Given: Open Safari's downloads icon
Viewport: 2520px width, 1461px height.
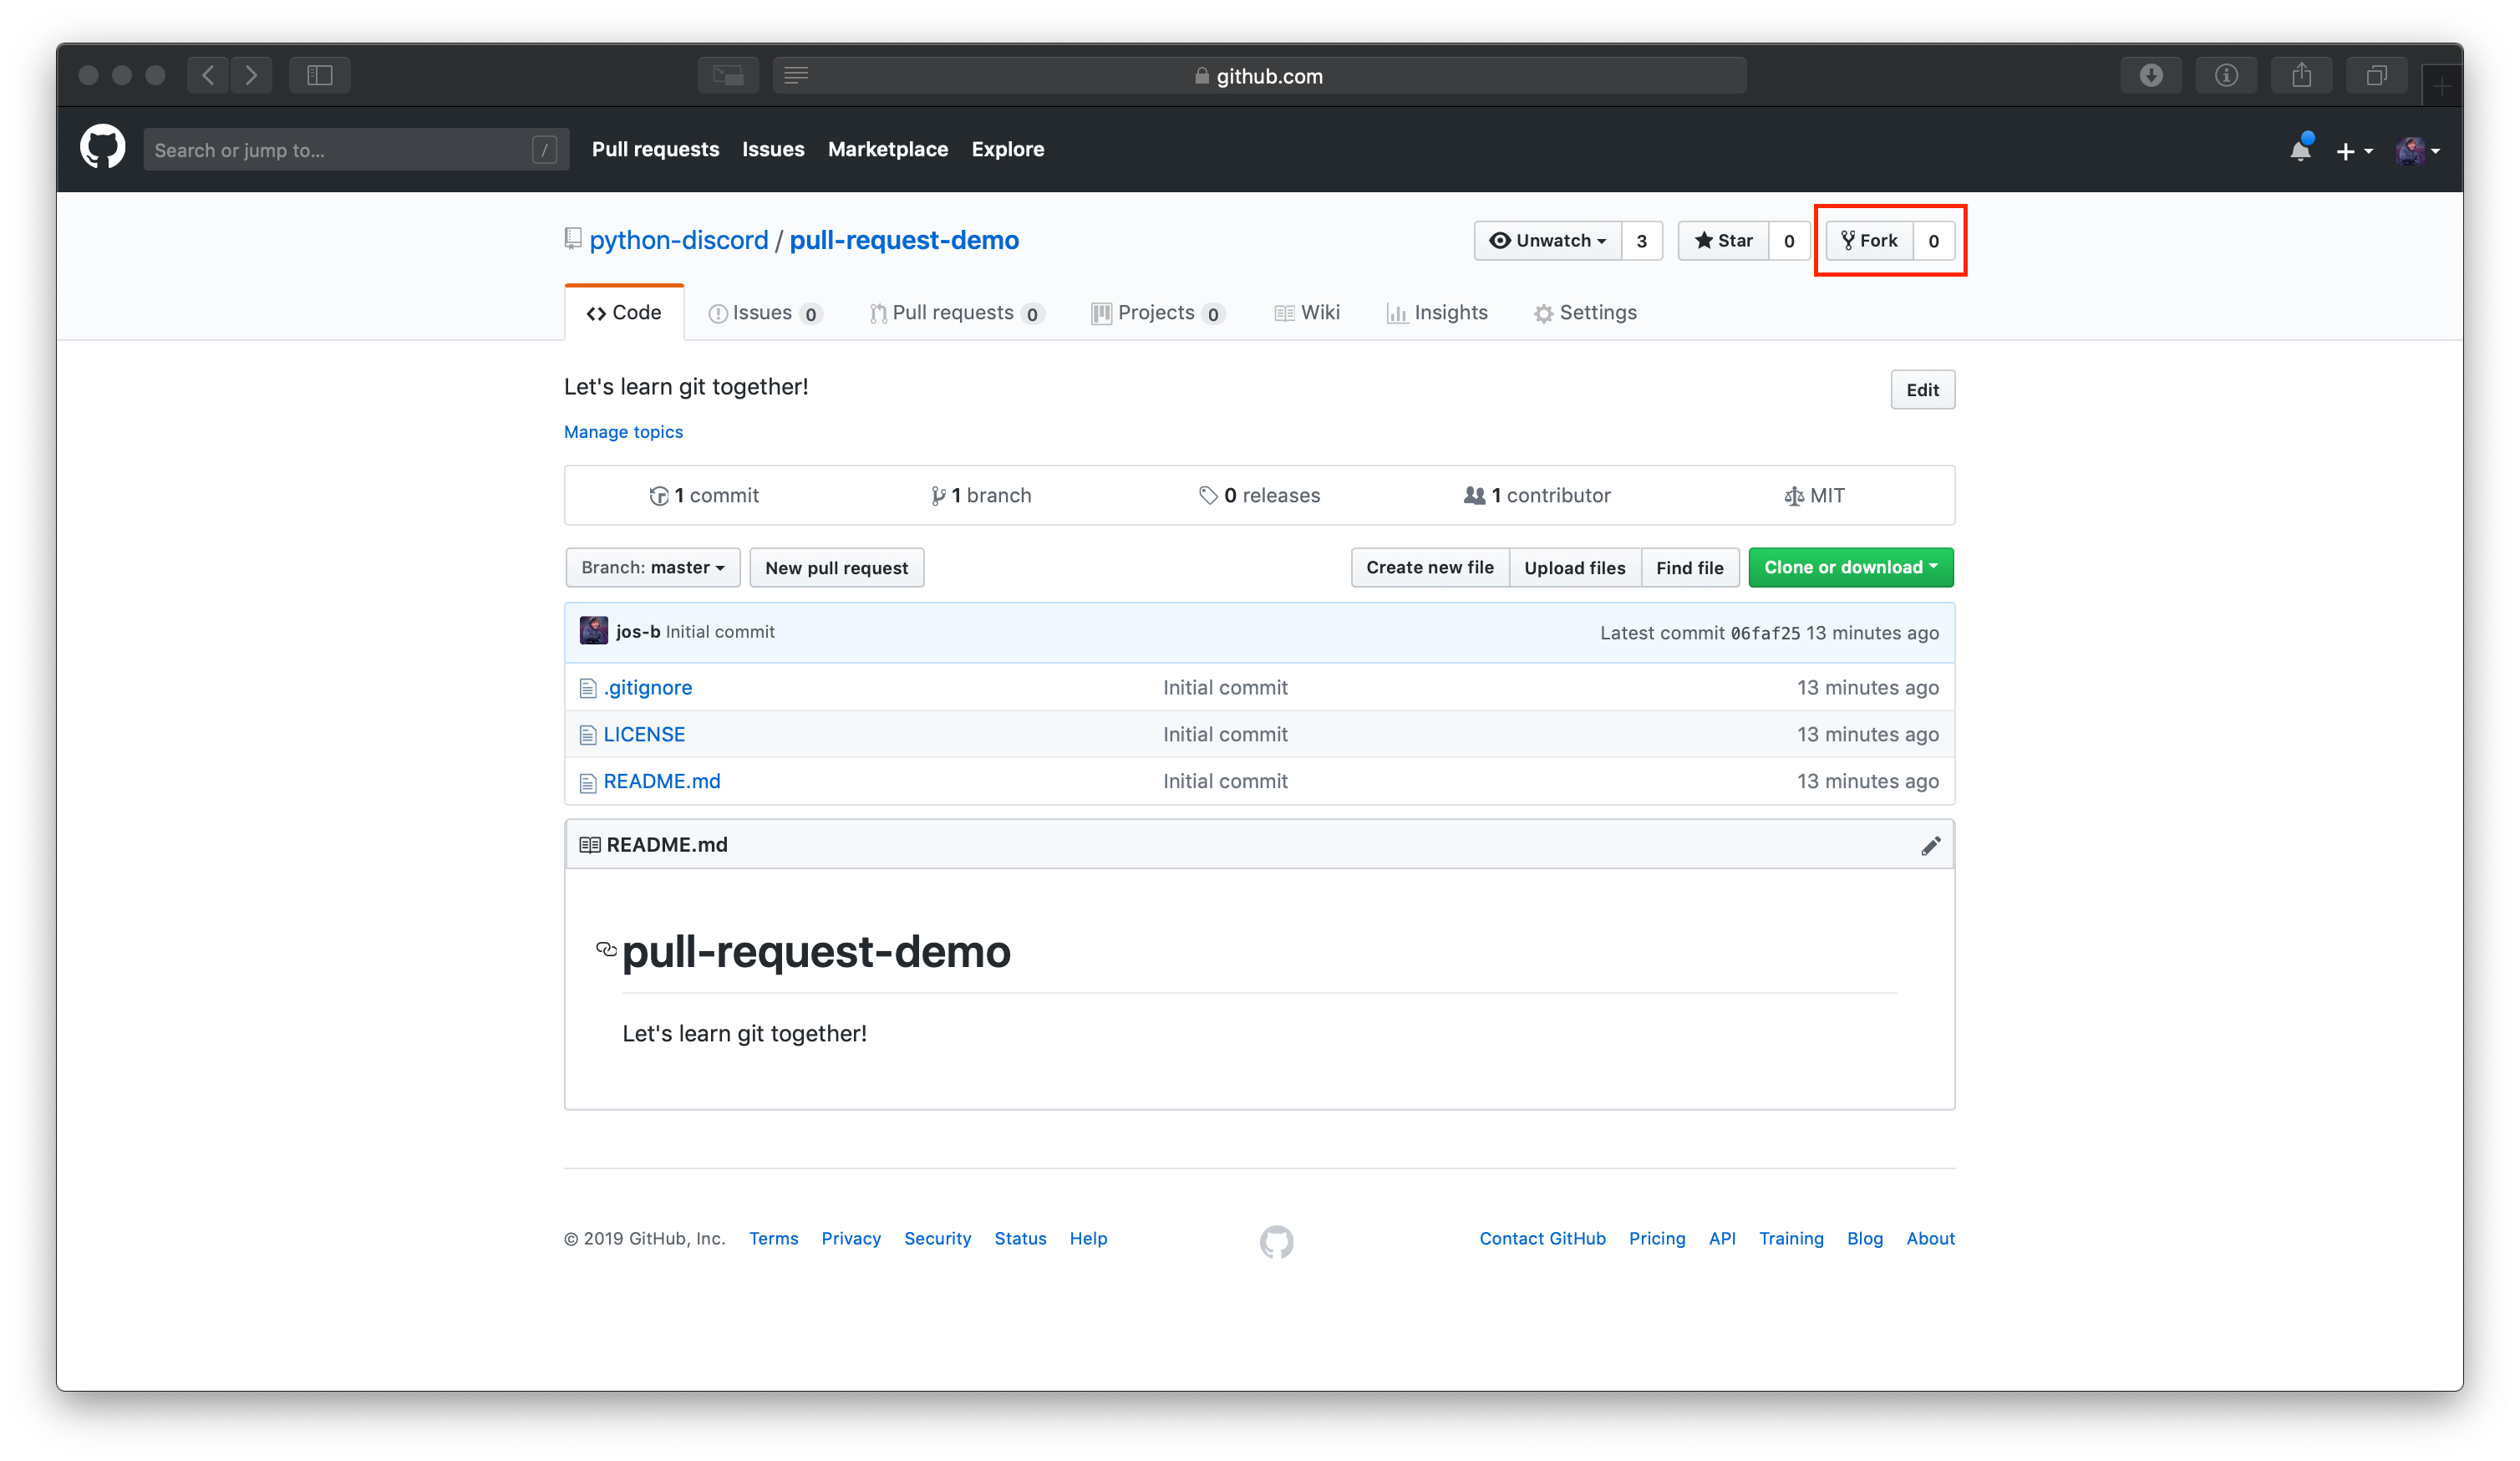Looking at the screenshot, I should click(x=2151, y=75).
